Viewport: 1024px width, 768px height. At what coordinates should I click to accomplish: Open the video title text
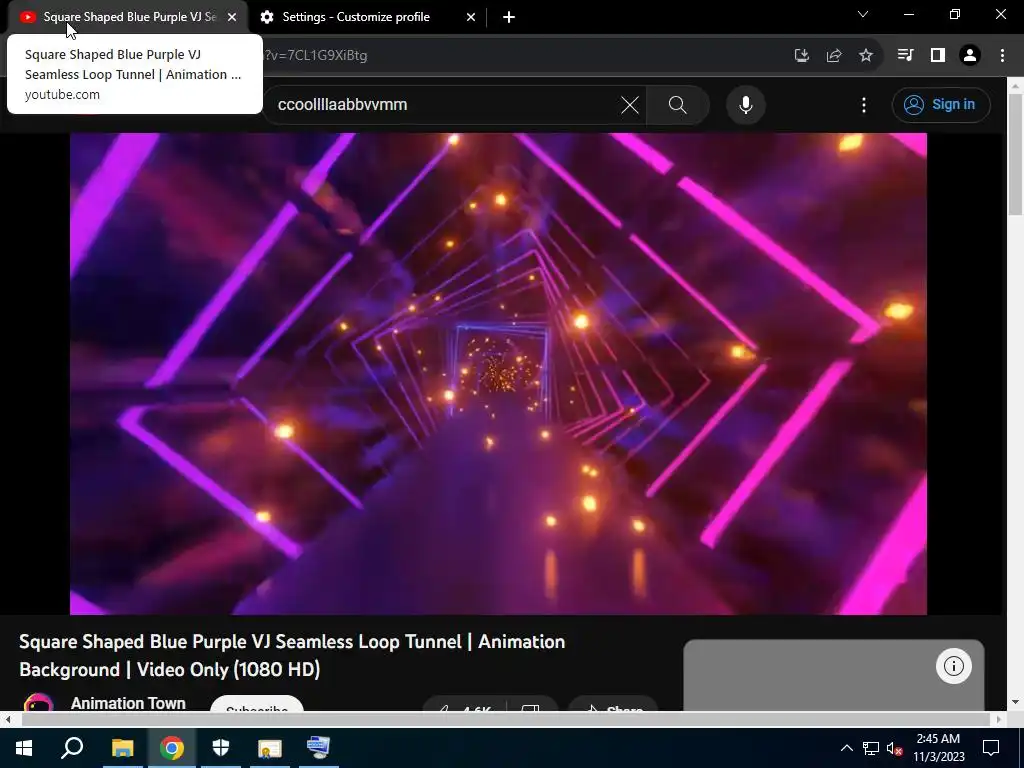[x=292, y=655]
